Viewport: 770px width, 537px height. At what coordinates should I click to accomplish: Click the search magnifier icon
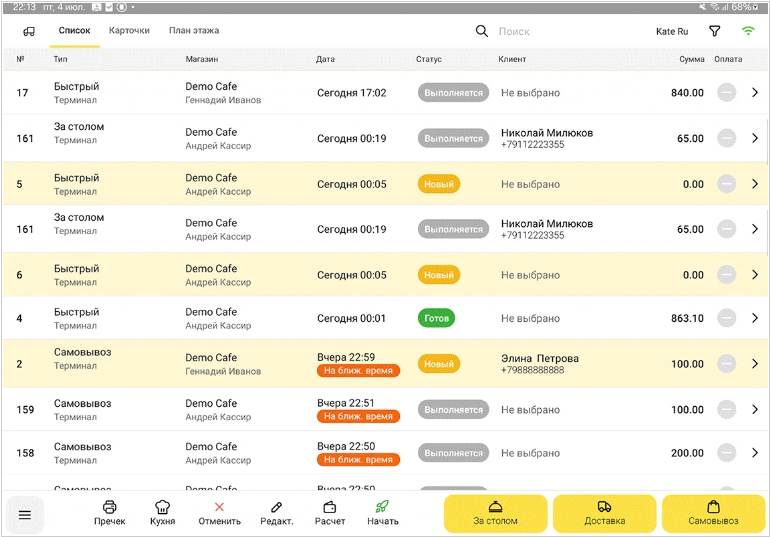482,31
